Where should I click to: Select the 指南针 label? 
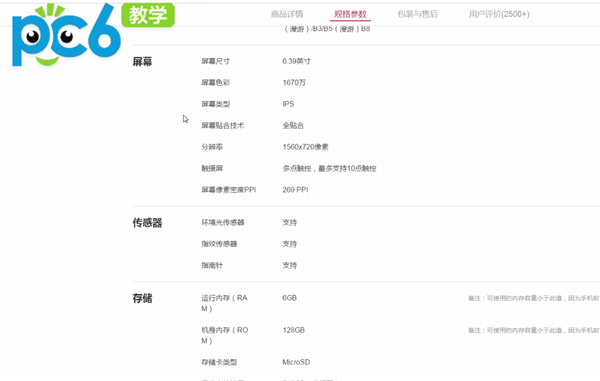pyautogui.click(x=212, y=265)
